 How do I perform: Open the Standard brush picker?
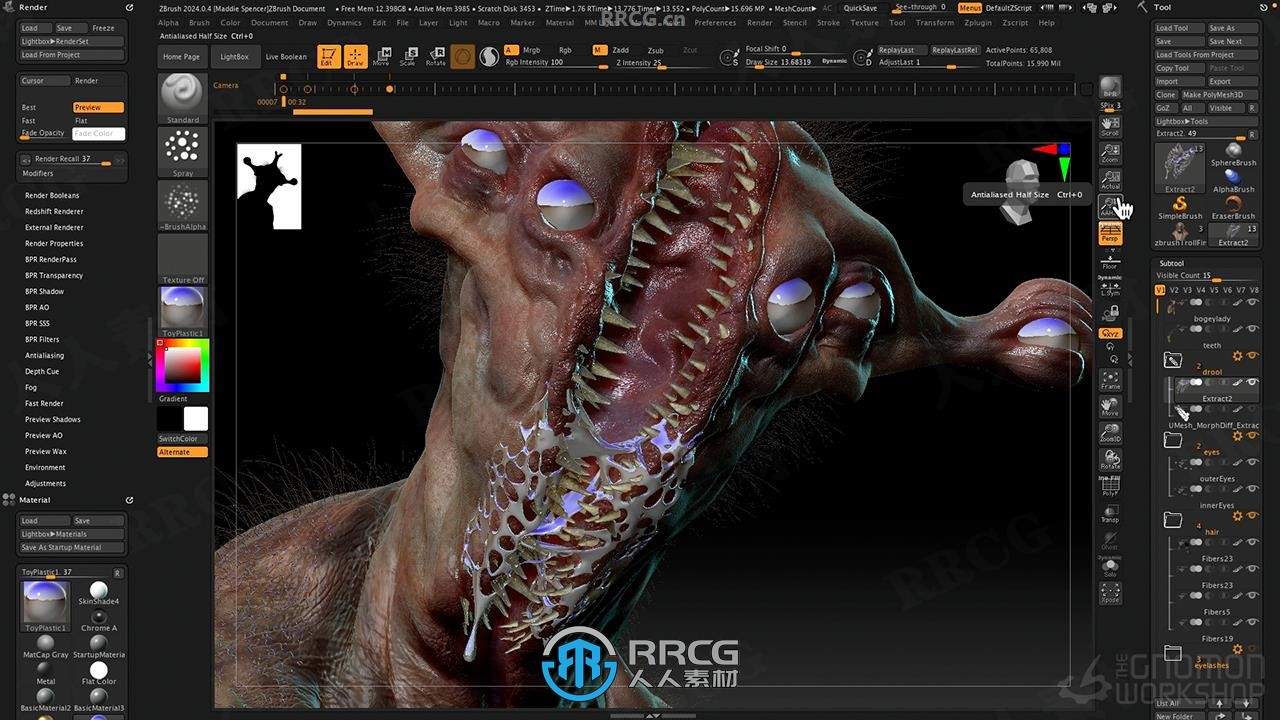tap(183, 99)
